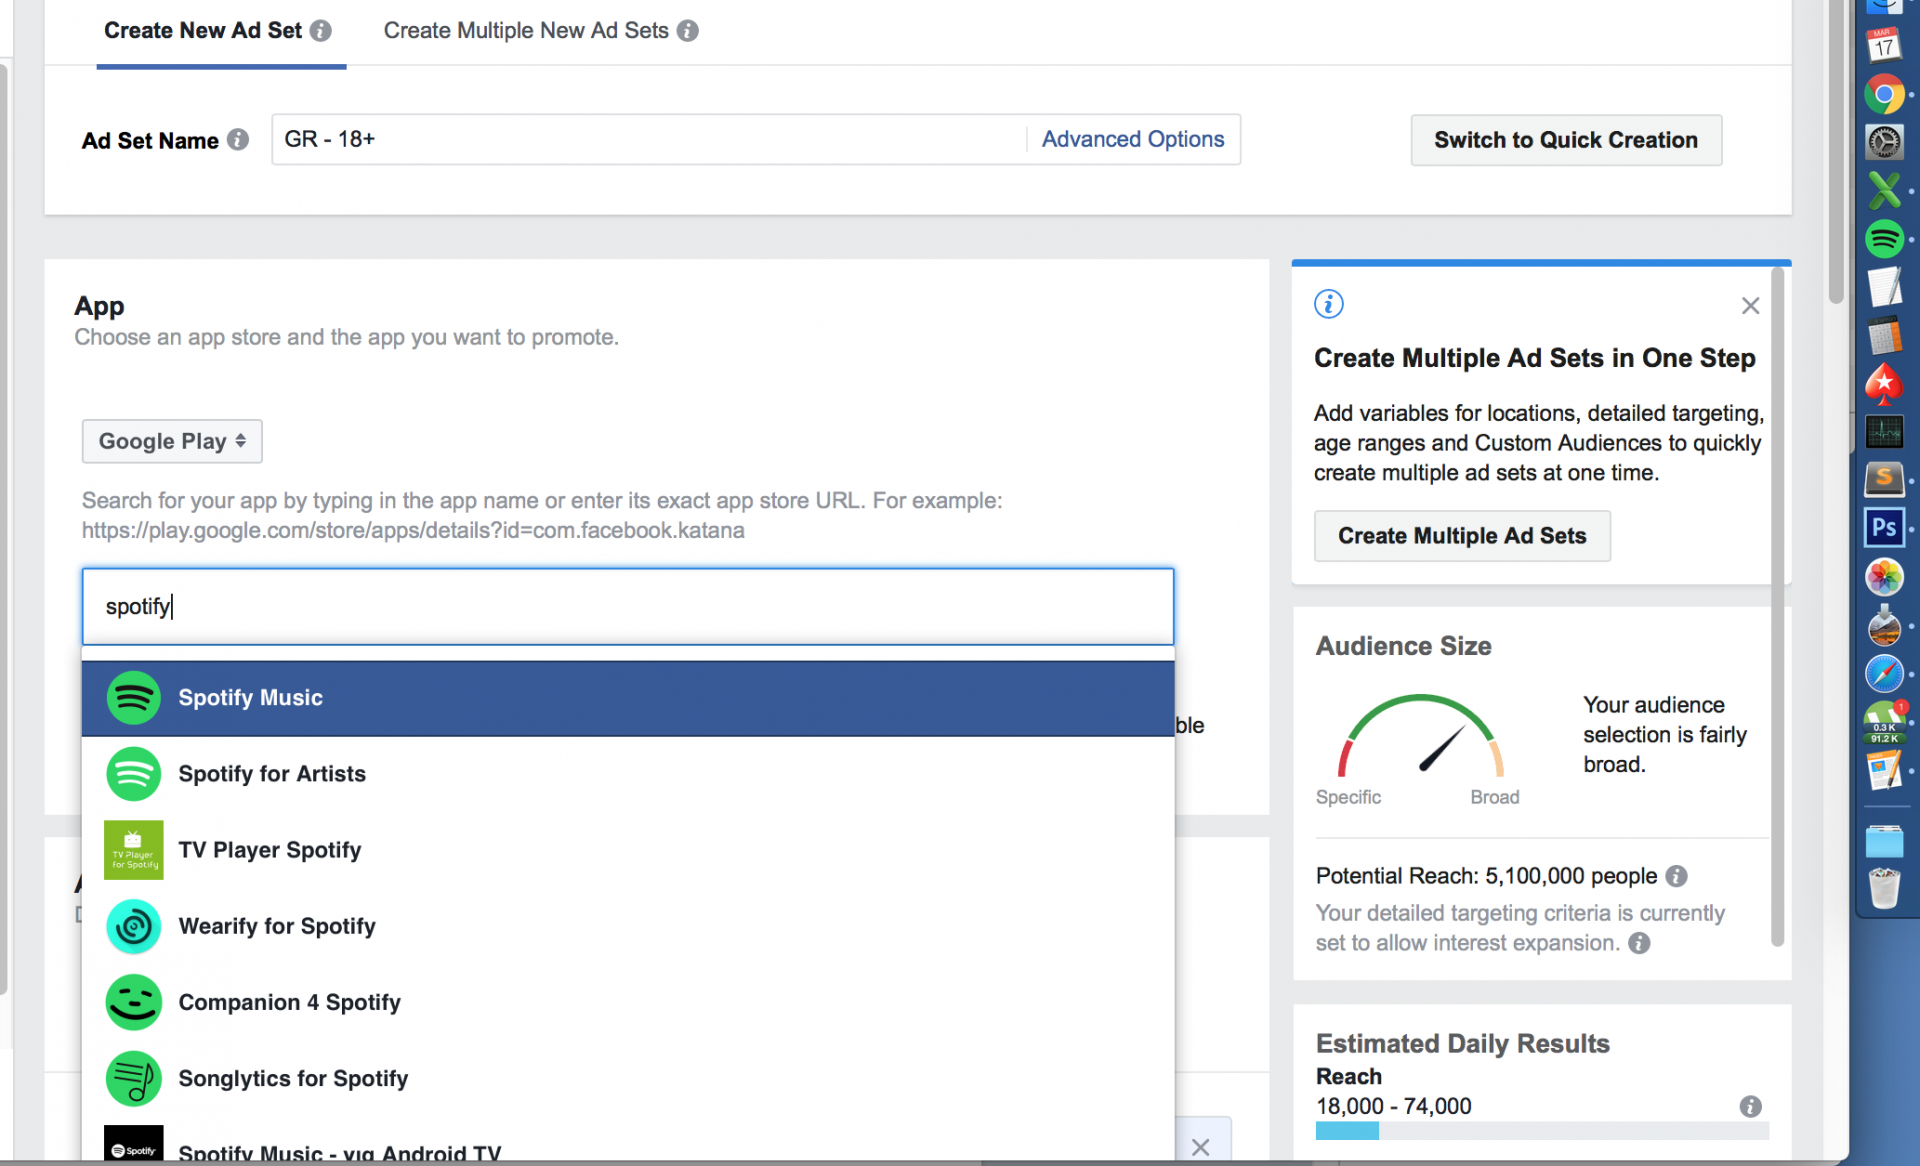Open Google Chrome from the dock
Viewport: 1920px width, 1166px height.
point(1884,95)
